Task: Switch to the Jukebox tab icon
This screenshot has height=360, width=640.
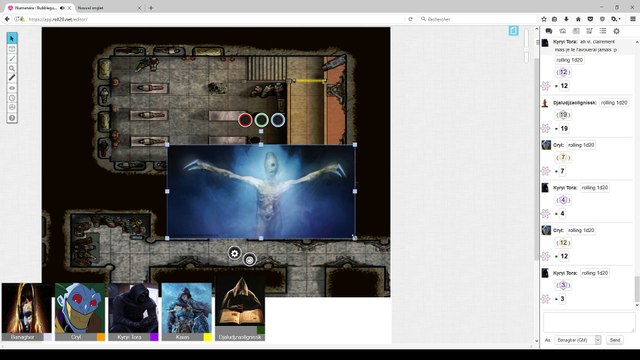Action: 589,31
